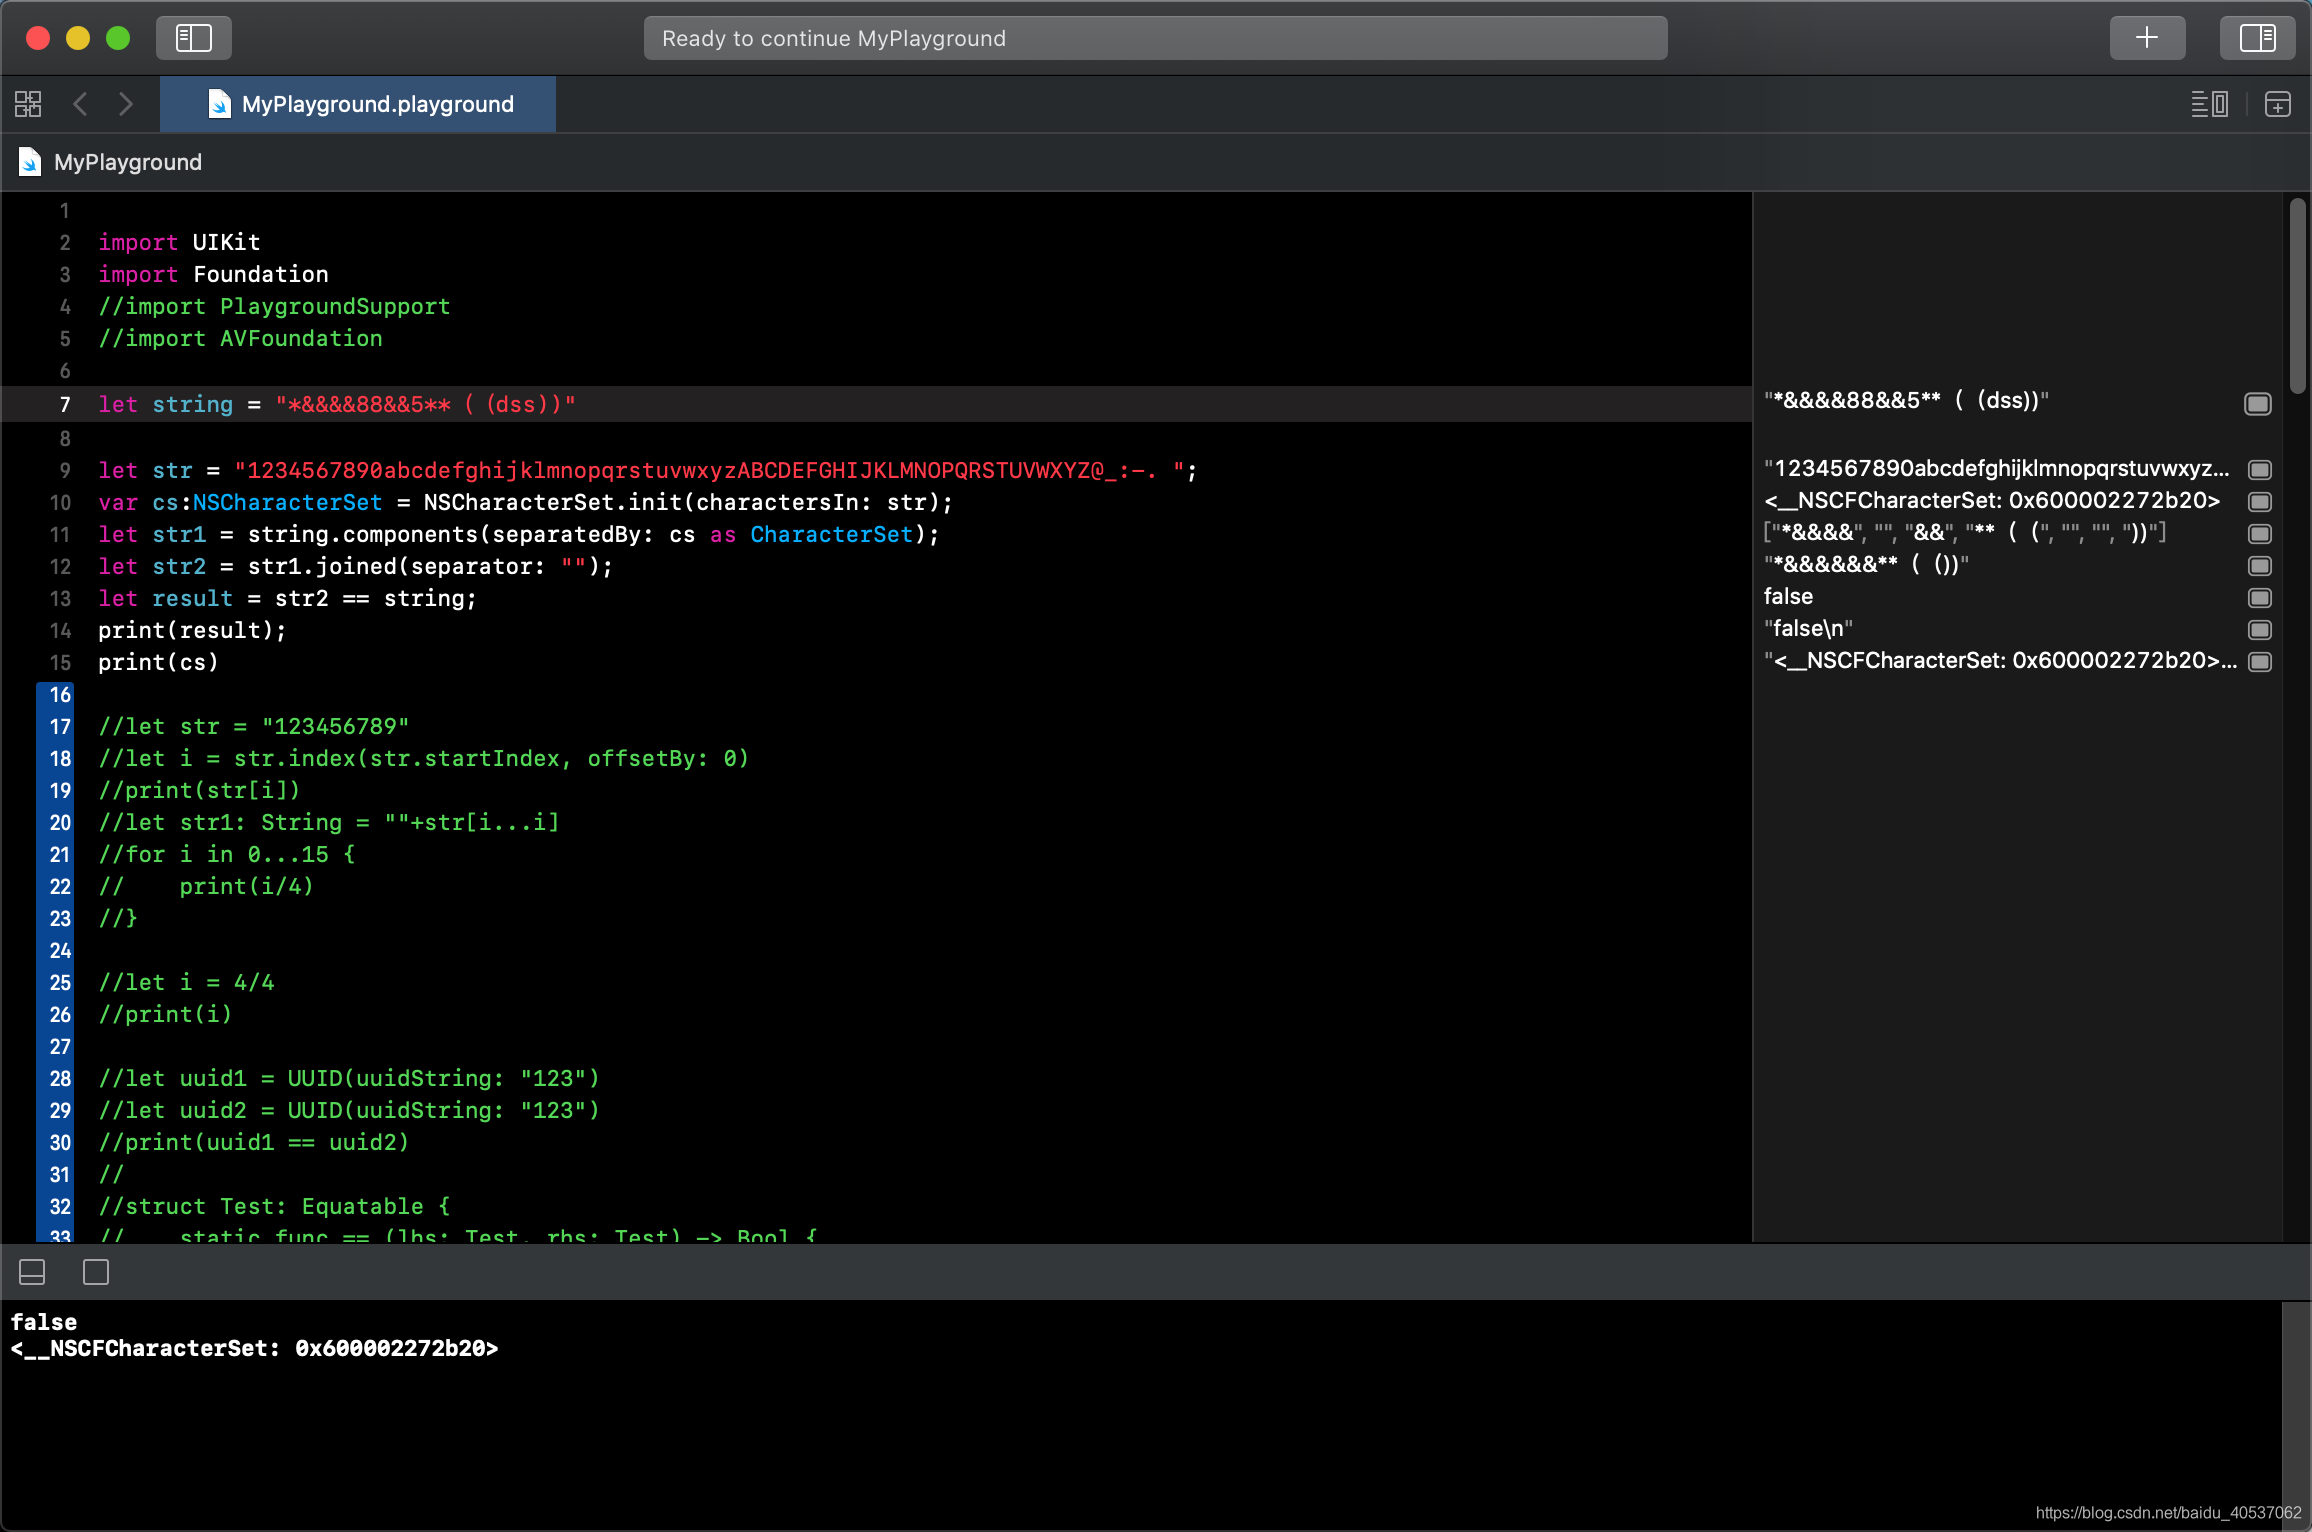Show inline result for joined string
The image size is (2312, 1532).
(x=2260, y=565)
